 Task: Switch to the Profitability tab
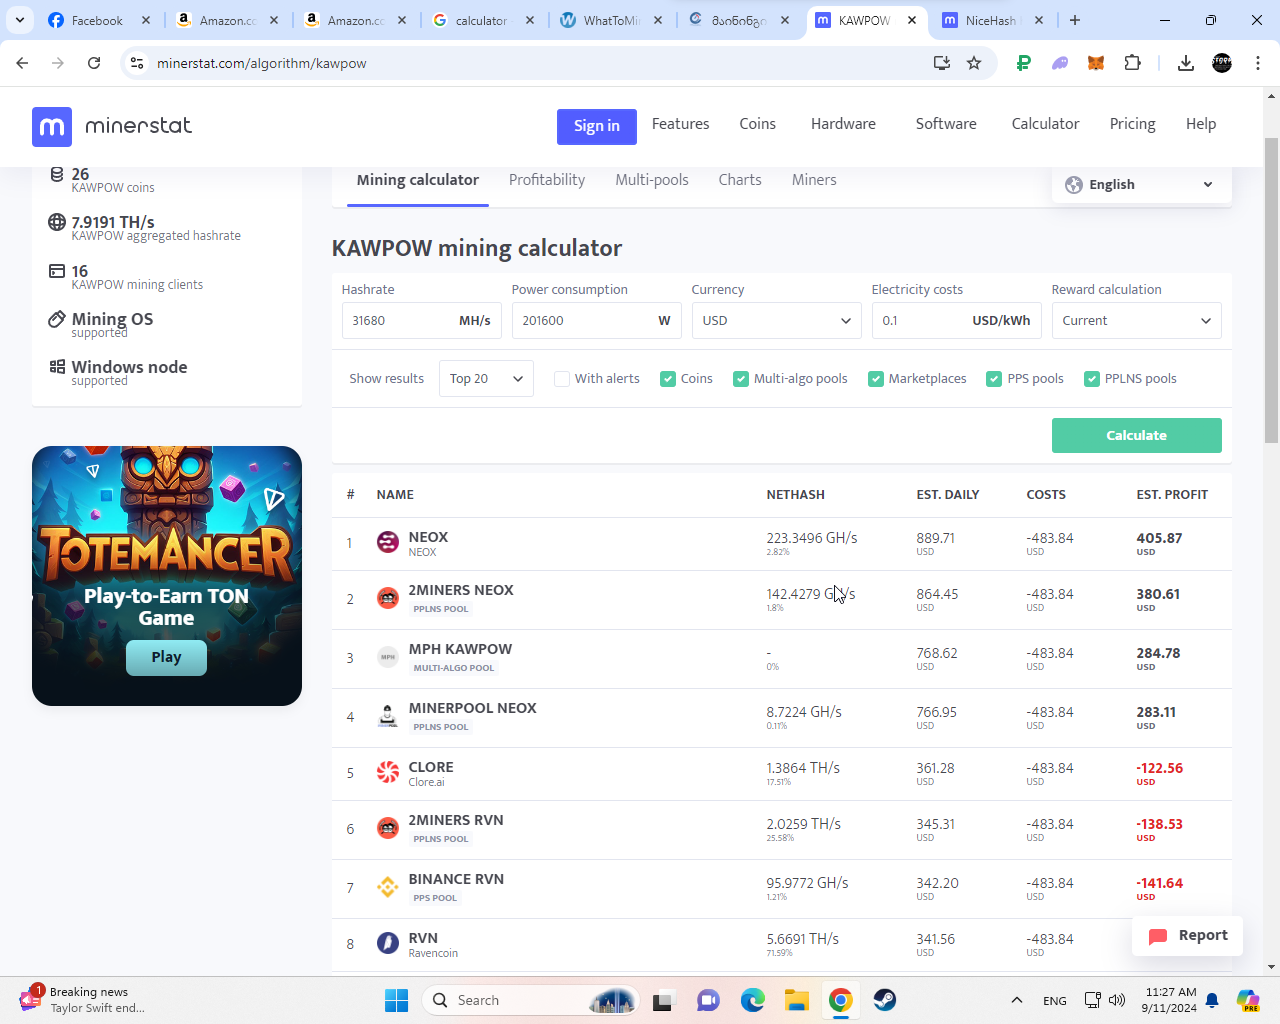547,180
